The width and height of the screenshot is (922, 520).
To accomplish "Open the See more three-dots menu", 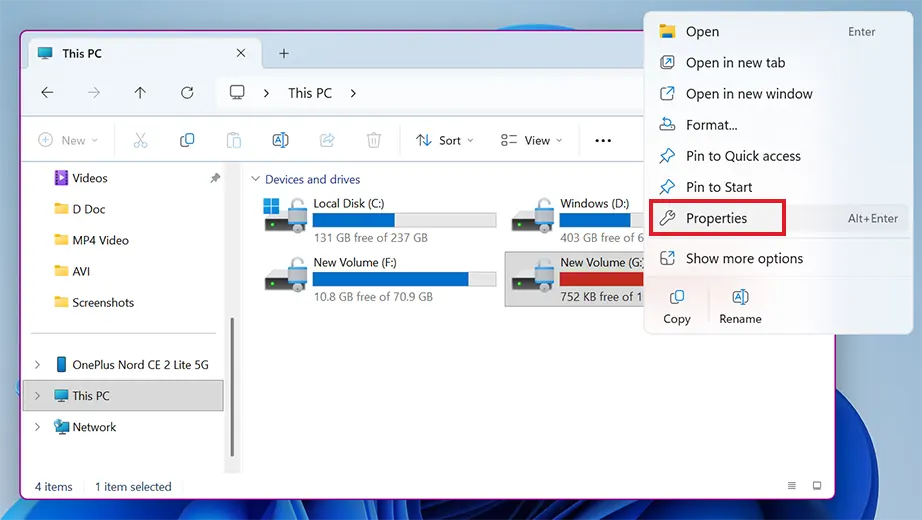I will 603,141.
